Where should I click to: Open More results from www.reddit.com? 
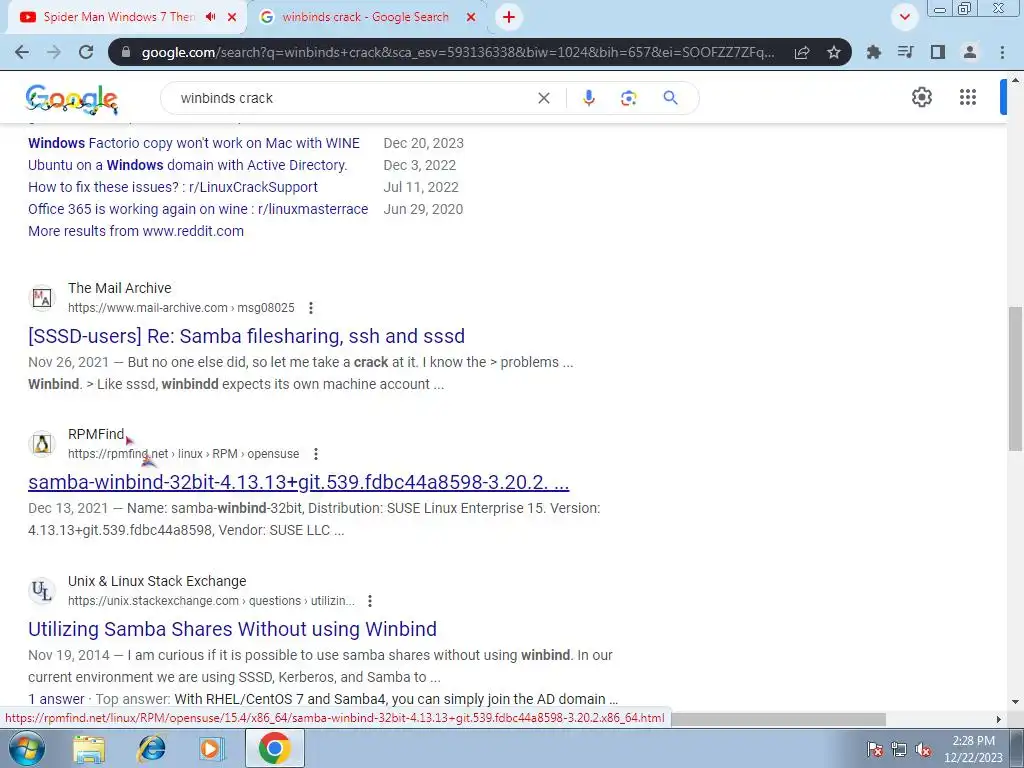coord(136,231)
